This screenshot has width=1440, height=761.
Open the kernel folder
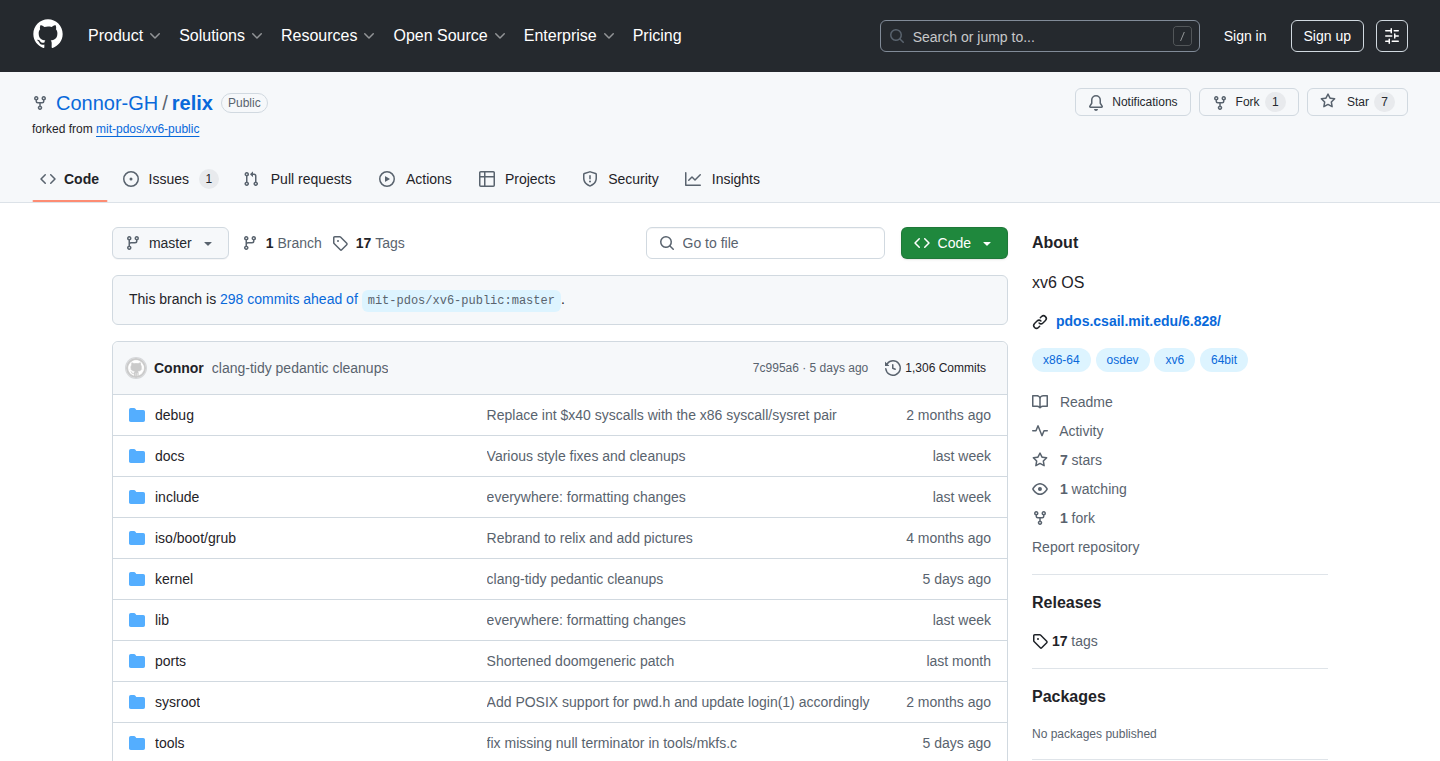[x=174, y=579]
